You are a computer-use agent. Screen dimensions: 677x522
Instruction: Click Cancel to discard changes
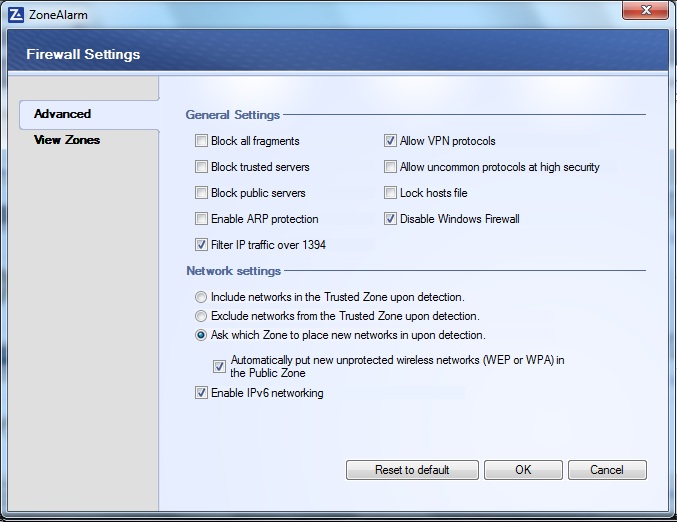(x=607, y=470)
